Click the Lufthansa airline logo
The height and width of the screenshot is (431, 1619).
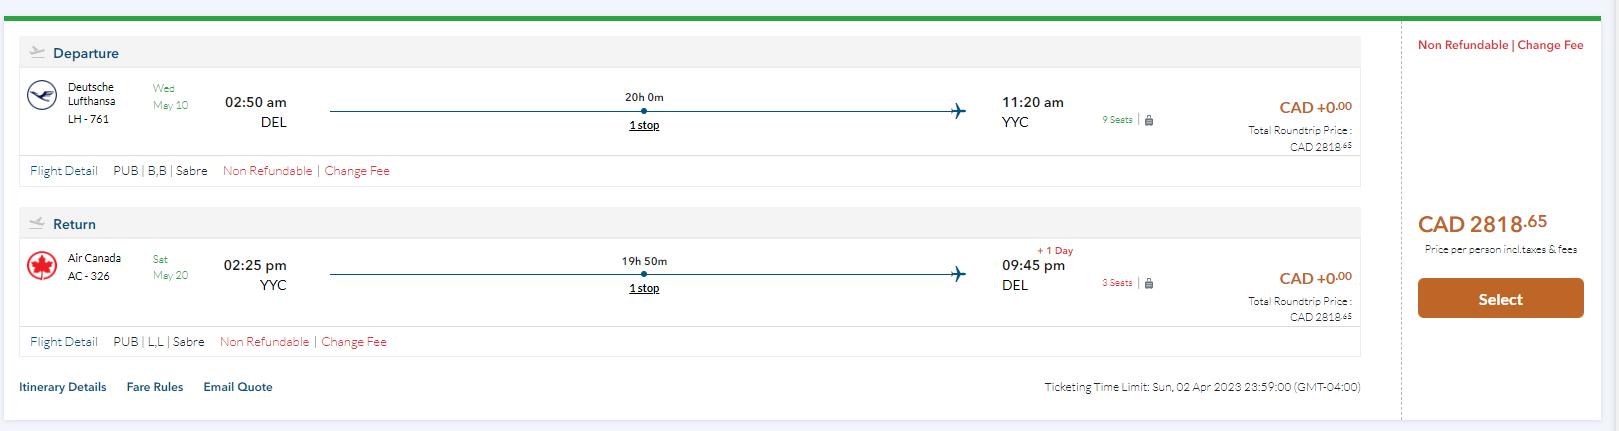pos(42,96)
